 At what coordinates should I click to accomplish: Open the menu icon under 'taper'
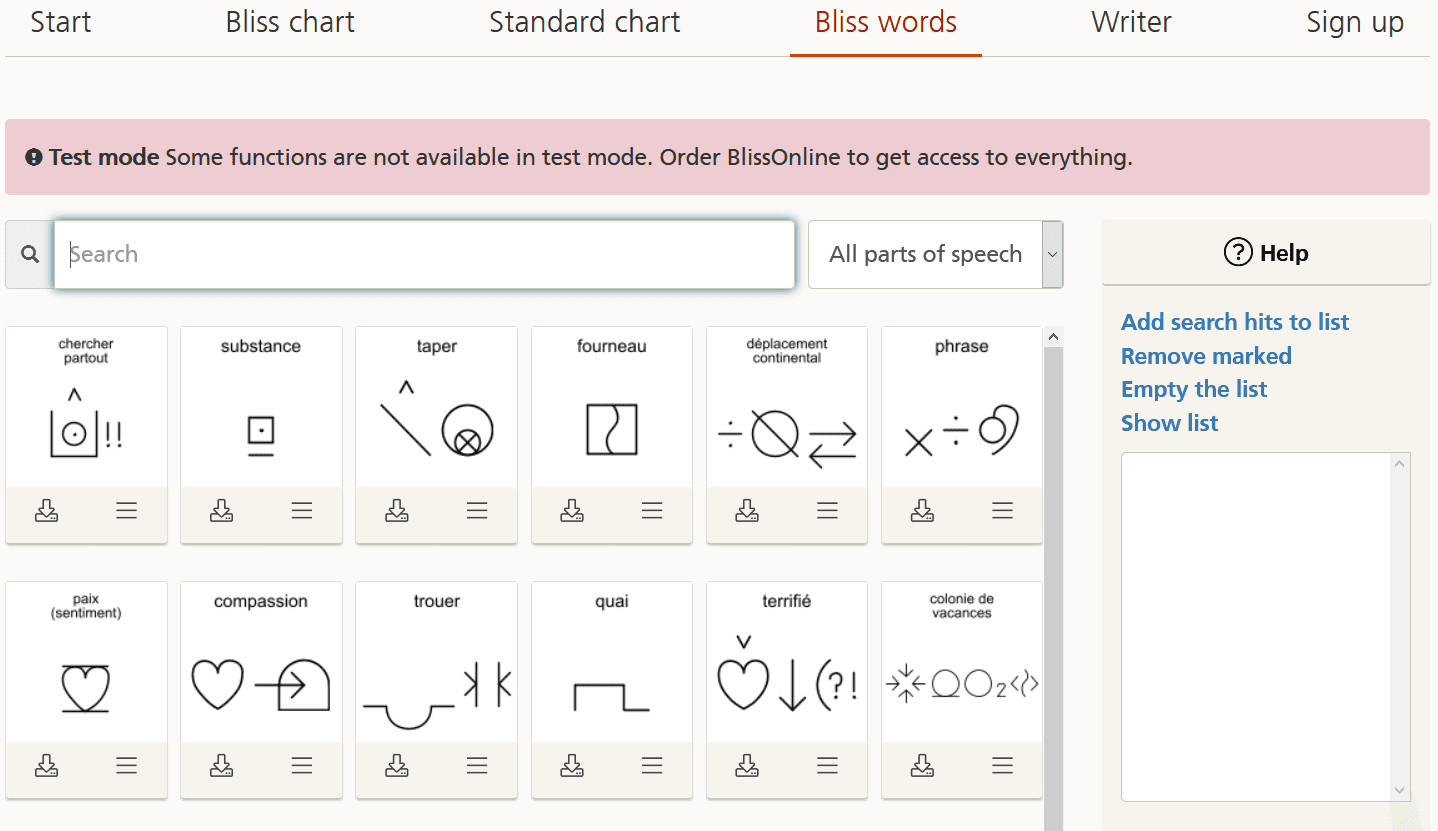[x=477, y=511]
